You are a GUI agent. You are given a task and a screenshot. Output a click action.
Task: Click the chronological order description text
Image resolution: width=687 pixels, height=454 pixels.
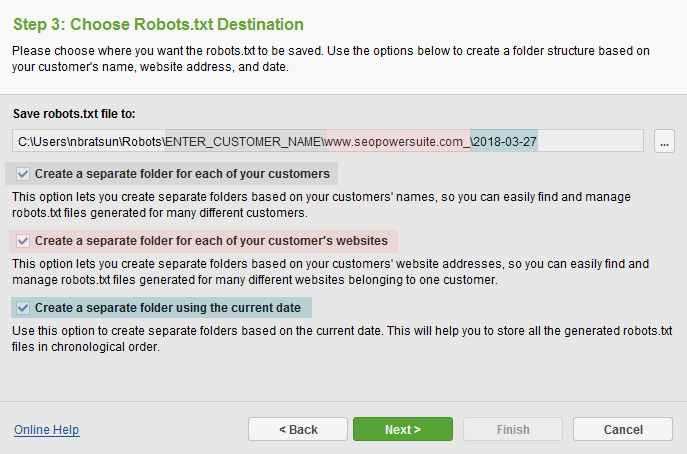pos(342,339)
